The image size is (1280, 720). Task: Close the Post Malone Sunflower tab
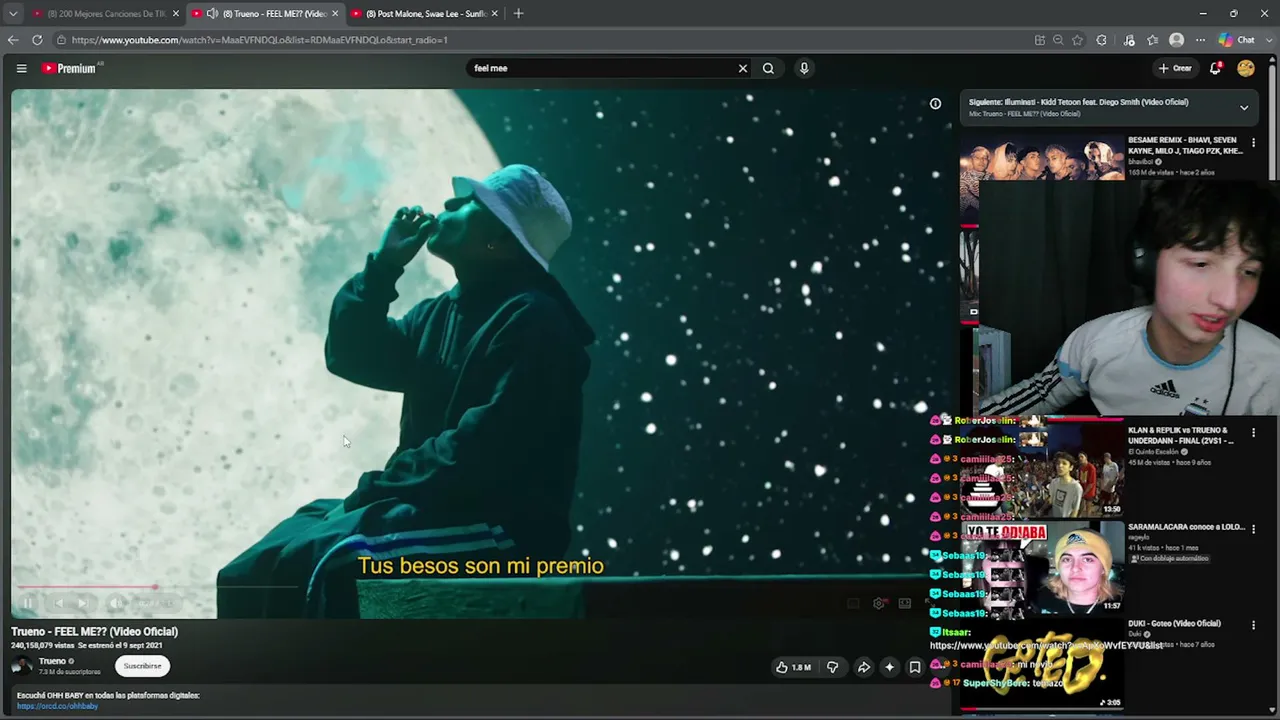pyautogui.click(x=494, y=14)
